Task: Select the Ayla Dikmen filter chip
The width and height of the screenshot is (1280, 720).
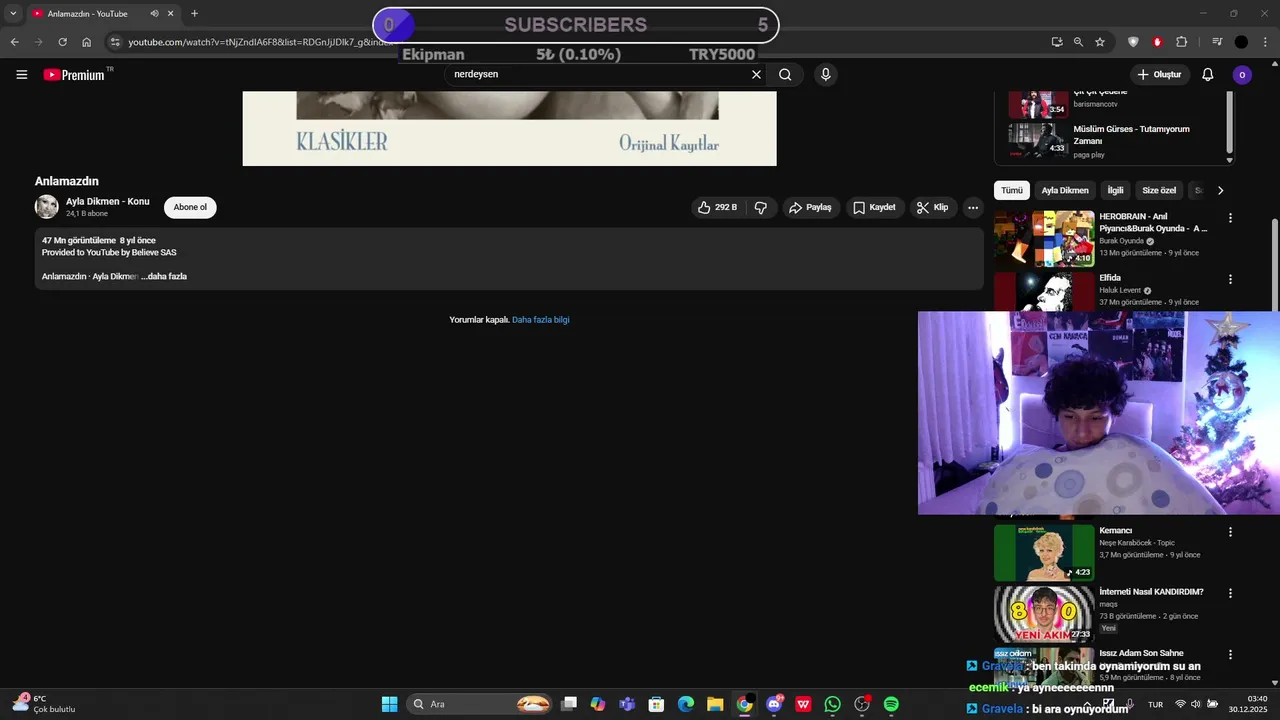Action: [x=1065, y=190]
